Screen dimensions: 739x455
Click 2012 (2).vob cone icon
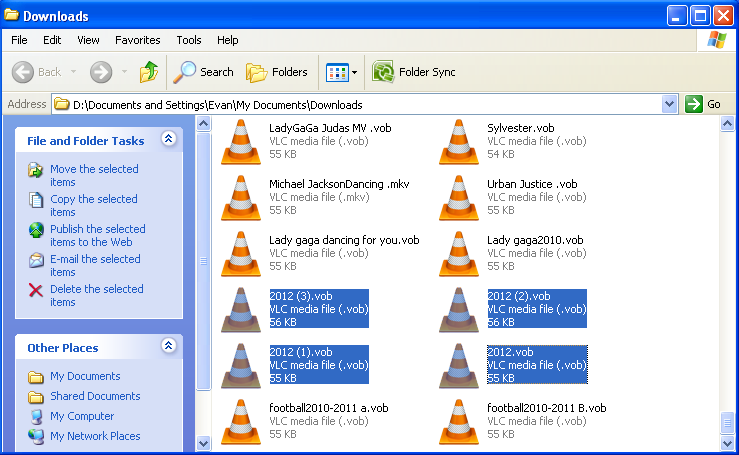(x=459, y=310)
